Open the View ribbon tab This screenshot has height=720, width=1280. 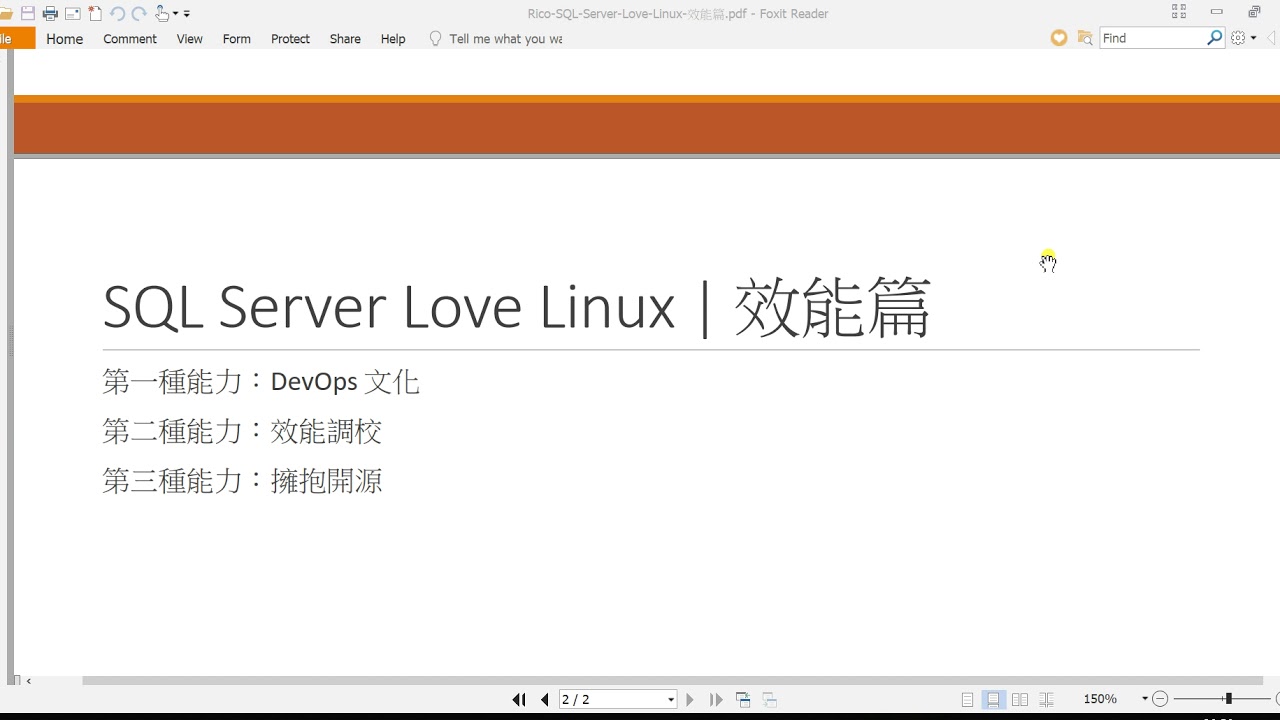pyautogui.click(x=189, y=39)
